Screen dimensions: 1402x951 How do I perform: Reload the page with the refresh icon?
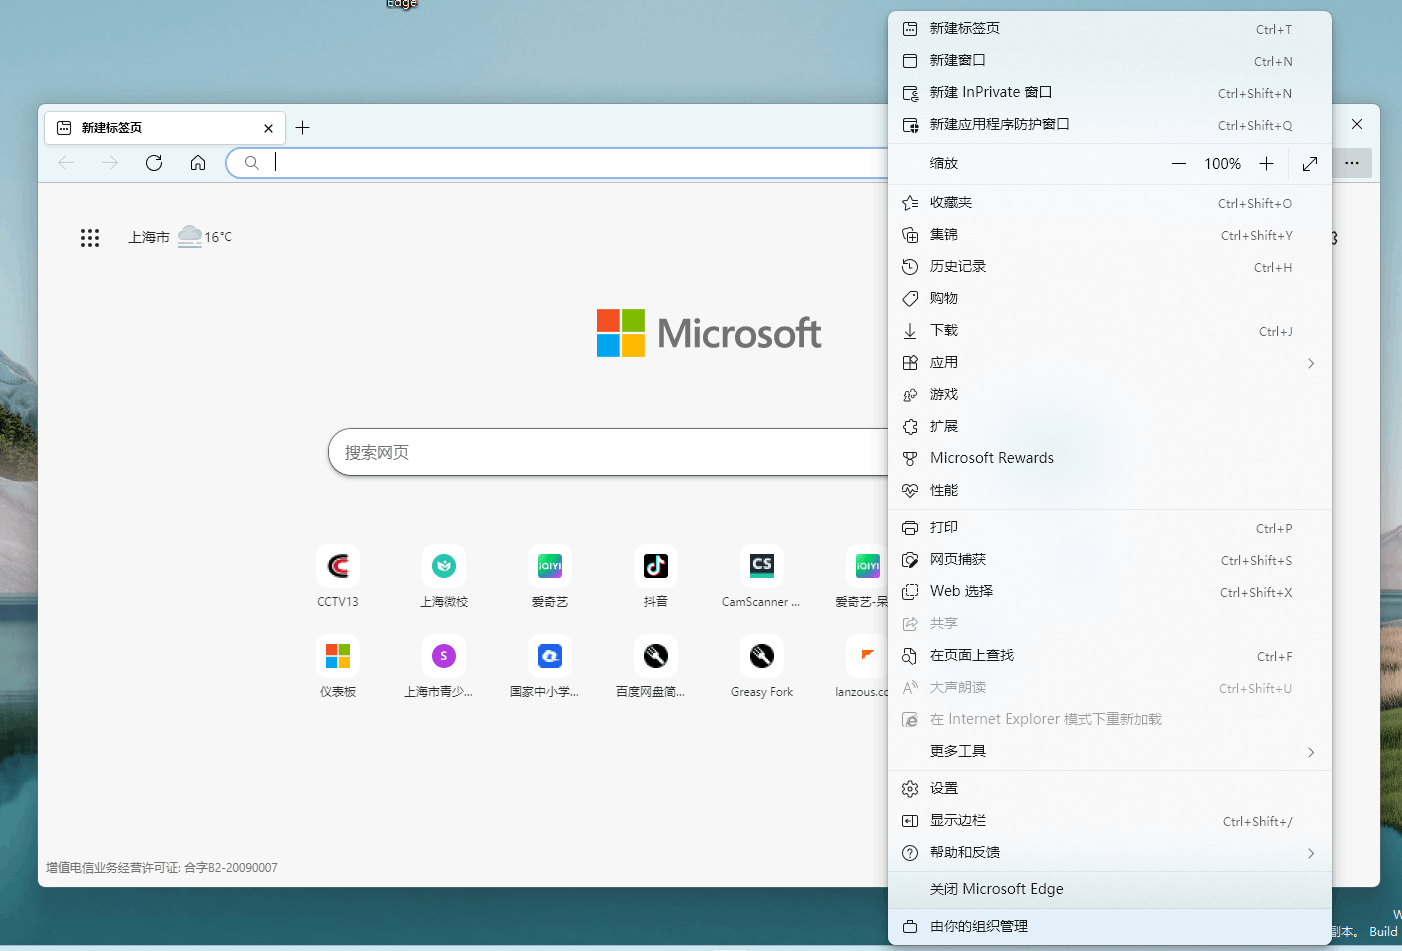(154, 163)
